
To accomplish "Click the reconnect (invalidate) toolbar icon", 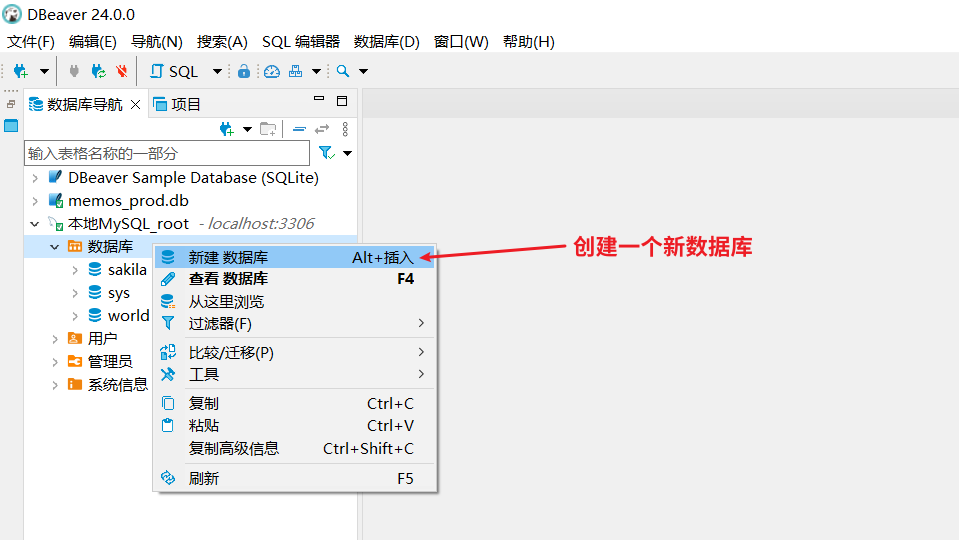I will click(98, 72).
